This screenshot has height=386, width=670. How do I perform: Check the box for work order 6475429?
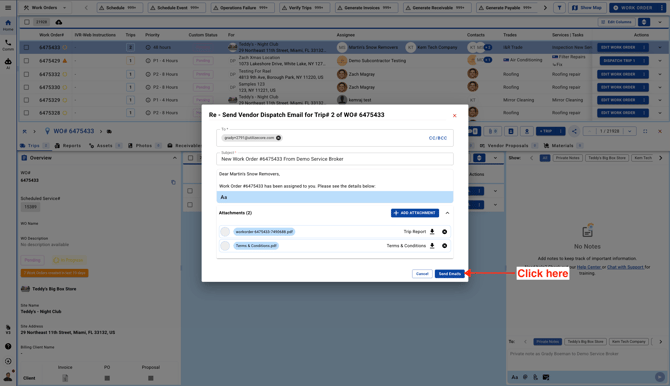tap(26, 61)
